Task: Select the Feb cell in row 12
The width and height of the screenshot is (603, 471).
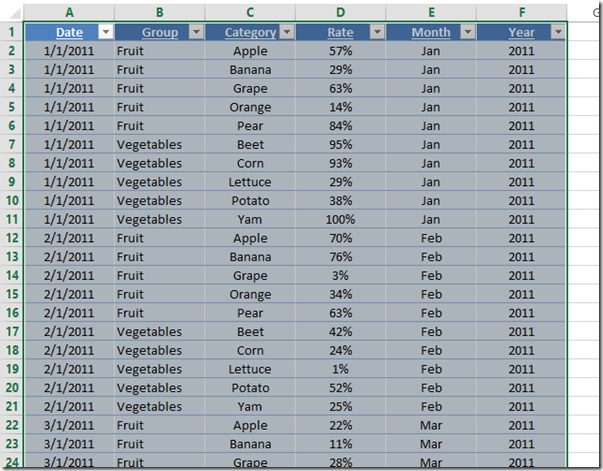Action: (x=431, y=238)
